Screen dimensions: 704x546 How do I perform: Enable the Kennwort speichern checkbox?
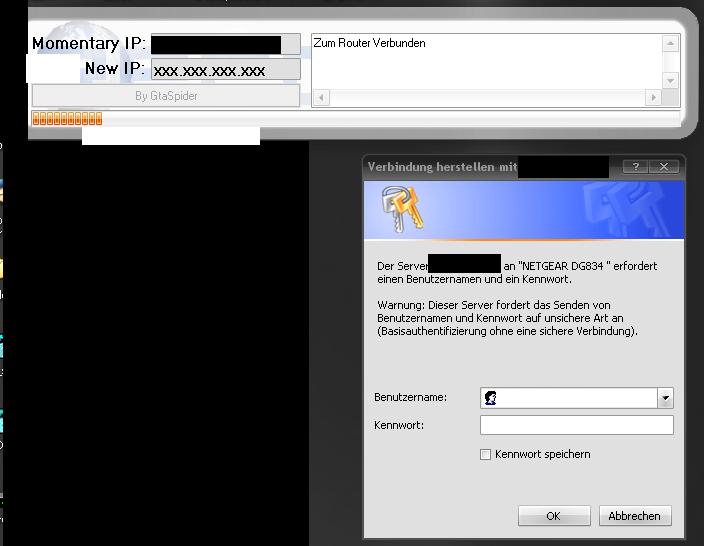coord(486,455)
